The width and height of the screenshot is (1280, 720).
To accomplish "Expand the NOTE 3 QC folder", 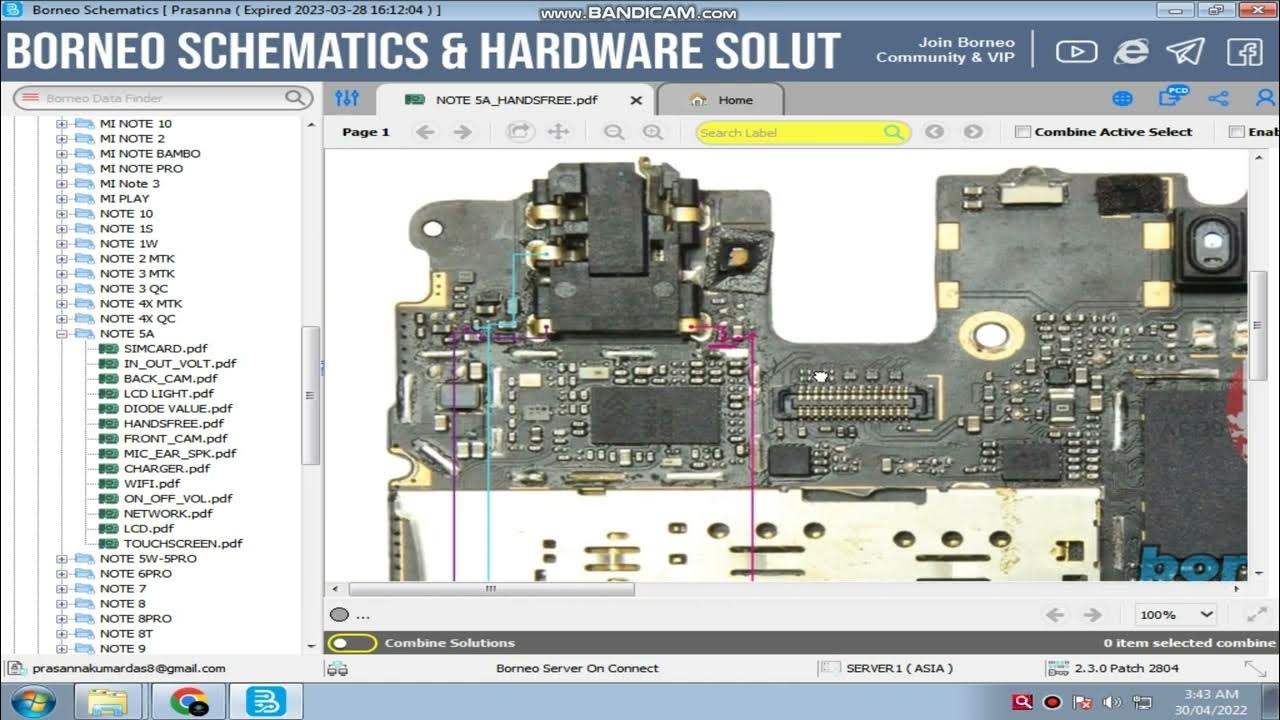I will pos(62,289).
